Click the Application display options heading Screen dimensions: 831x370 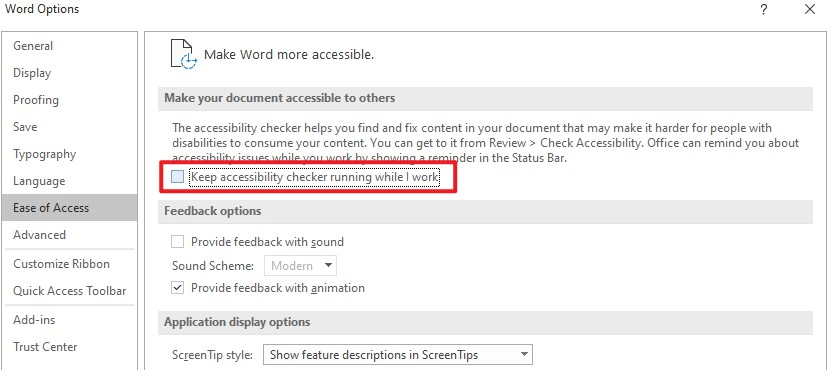coord(237,322)
